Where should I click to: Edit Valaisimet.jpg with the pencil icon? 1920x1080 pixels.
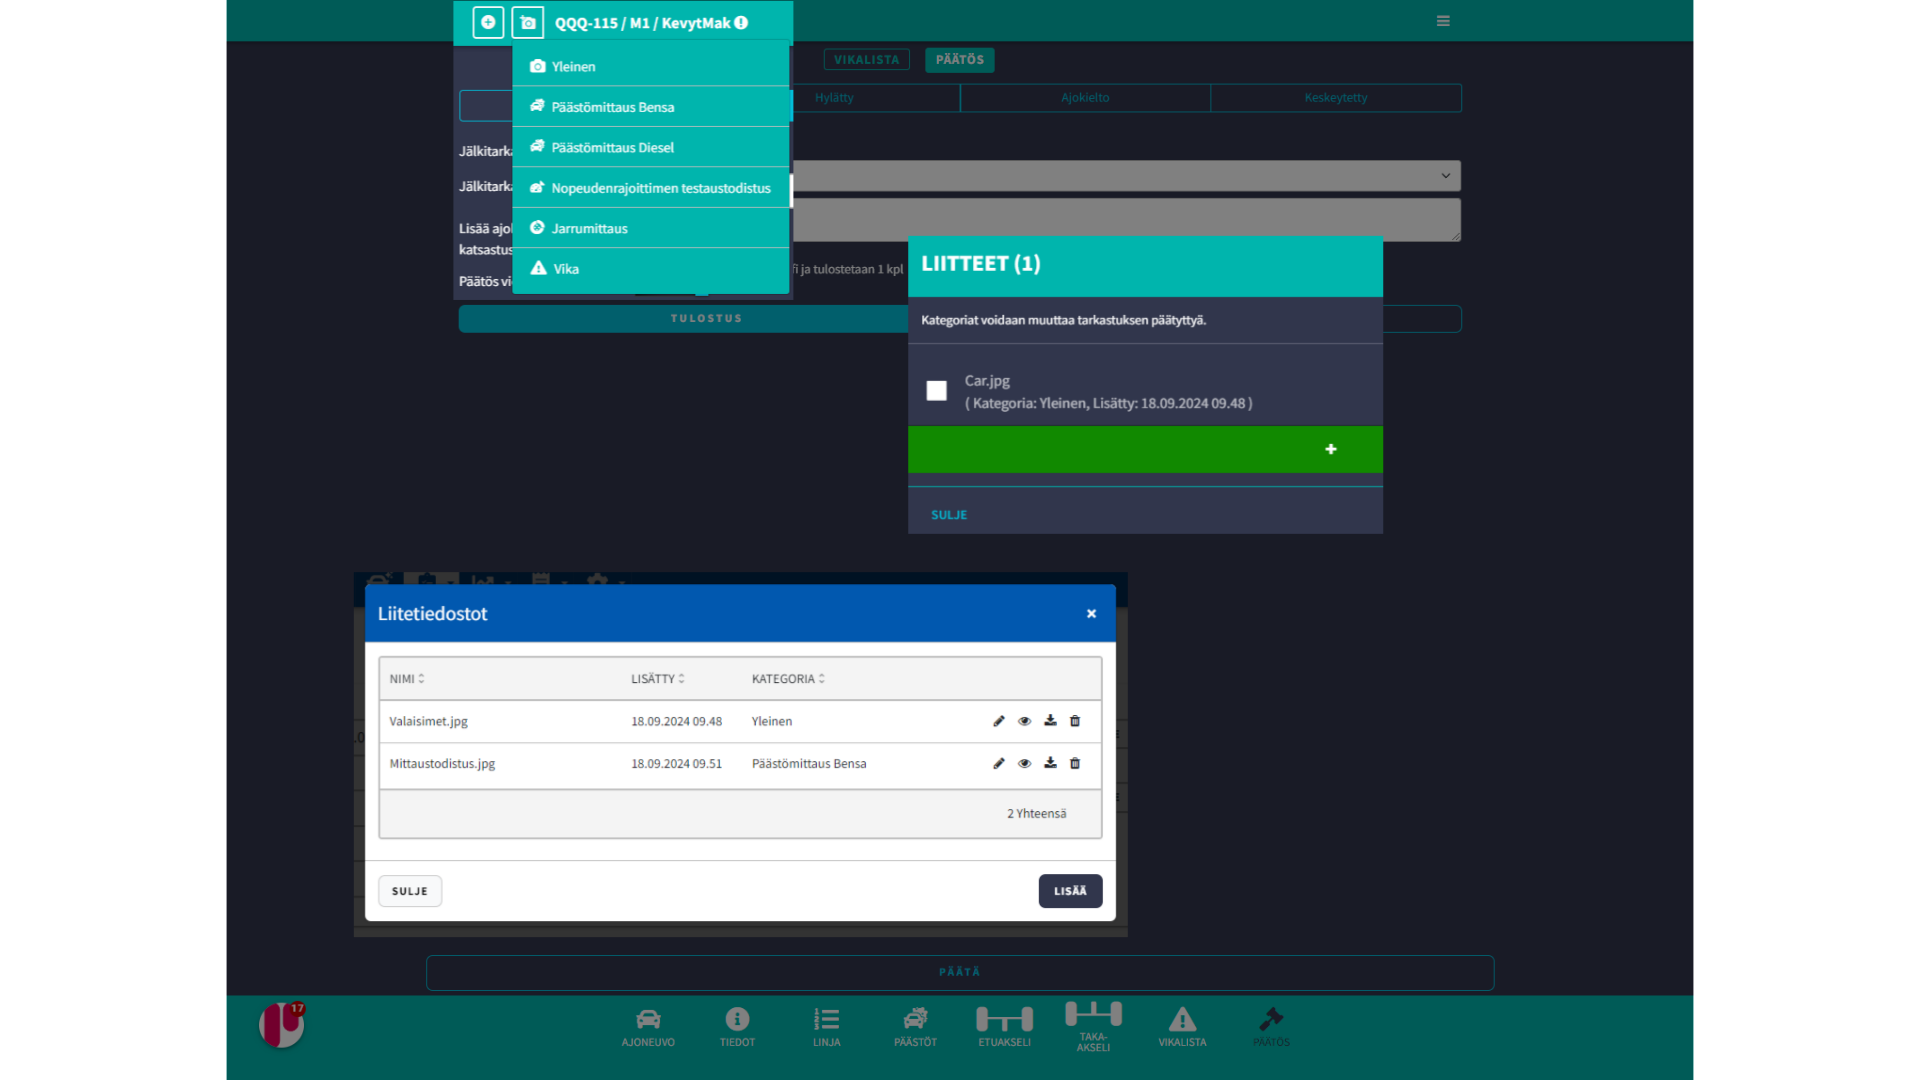(998, 721)
